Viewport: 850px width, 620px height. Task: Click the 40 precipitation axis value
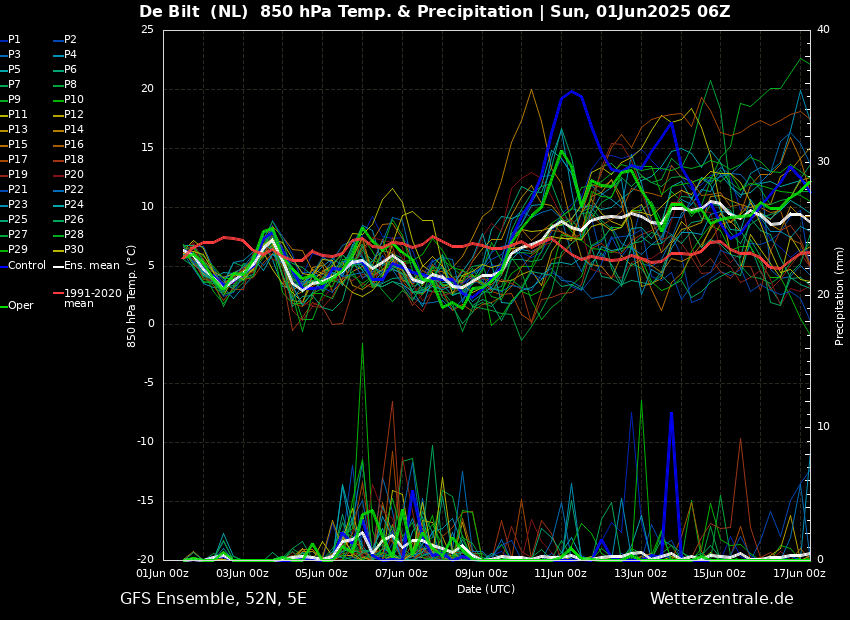[x=823, y=30]
